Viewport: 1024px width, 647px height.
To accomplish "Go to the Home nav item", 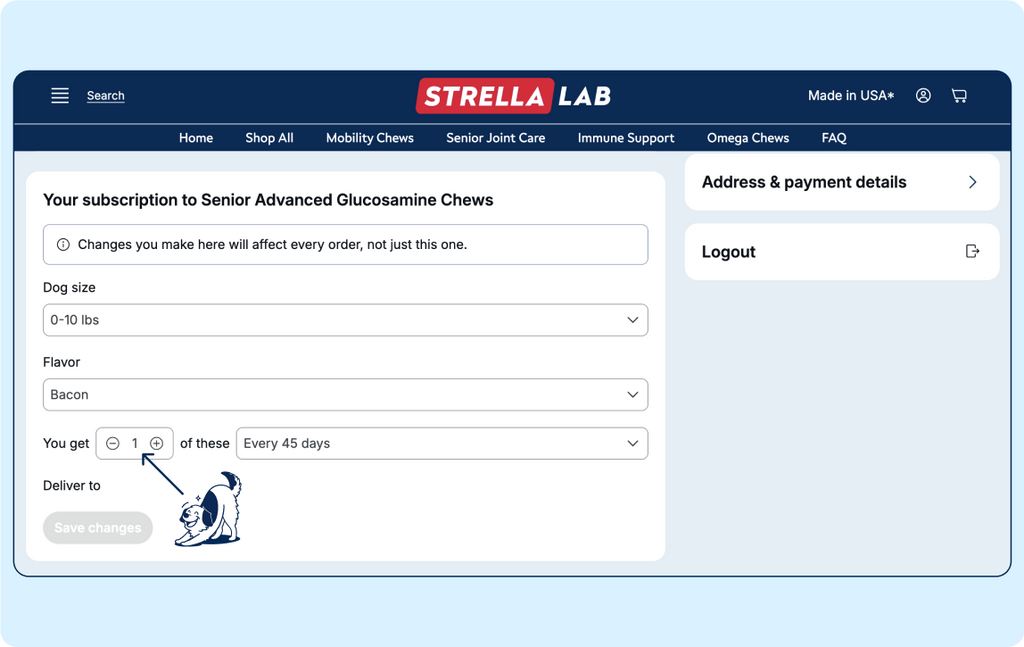I will tap(196, 138).
